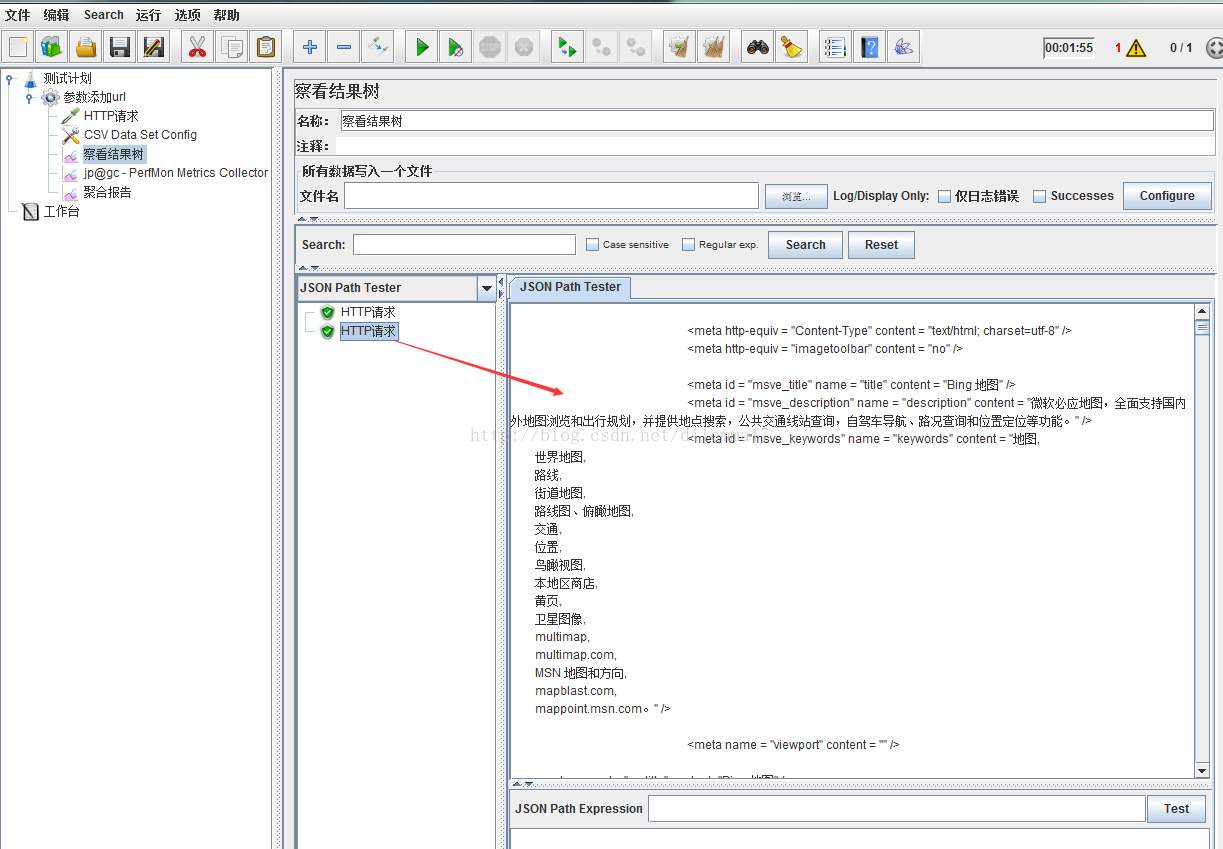Focus the Search text field
Image resolution: width=1223 pixels, height=849 pixels.
coord(464,244)
